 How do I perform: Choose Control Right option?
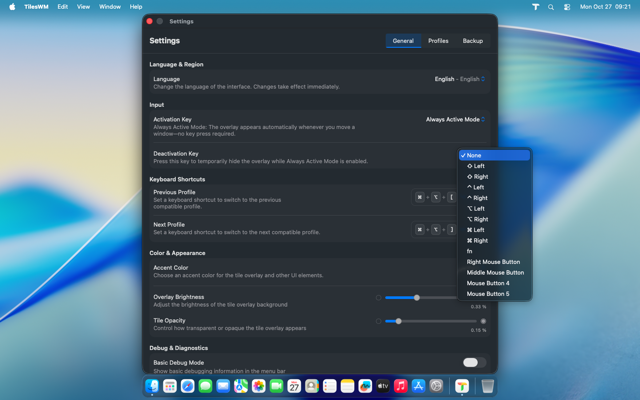(494, 198)
